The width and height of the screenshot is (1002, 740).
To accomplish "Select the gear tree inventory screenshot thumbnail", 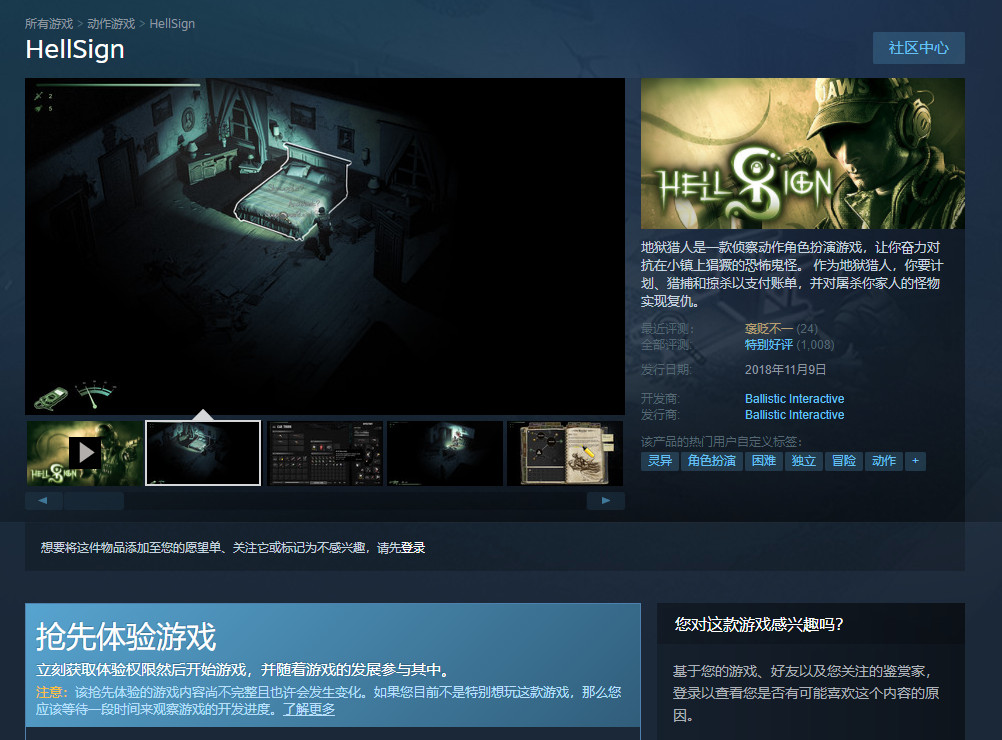I will [323, 453].
